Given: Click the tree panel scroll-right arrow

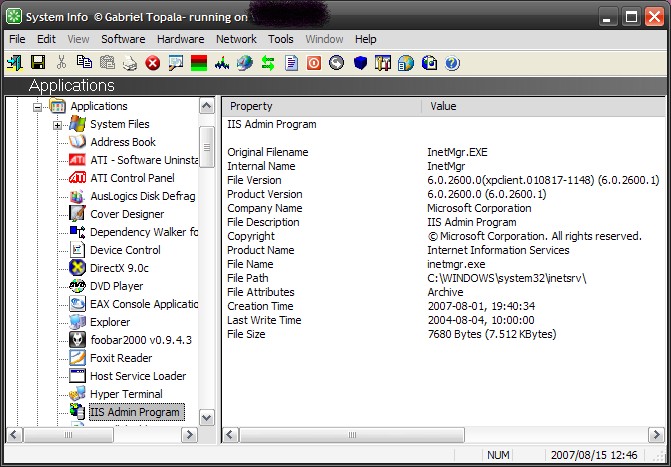Looking at the screenshot, I should tap(189, 435).
